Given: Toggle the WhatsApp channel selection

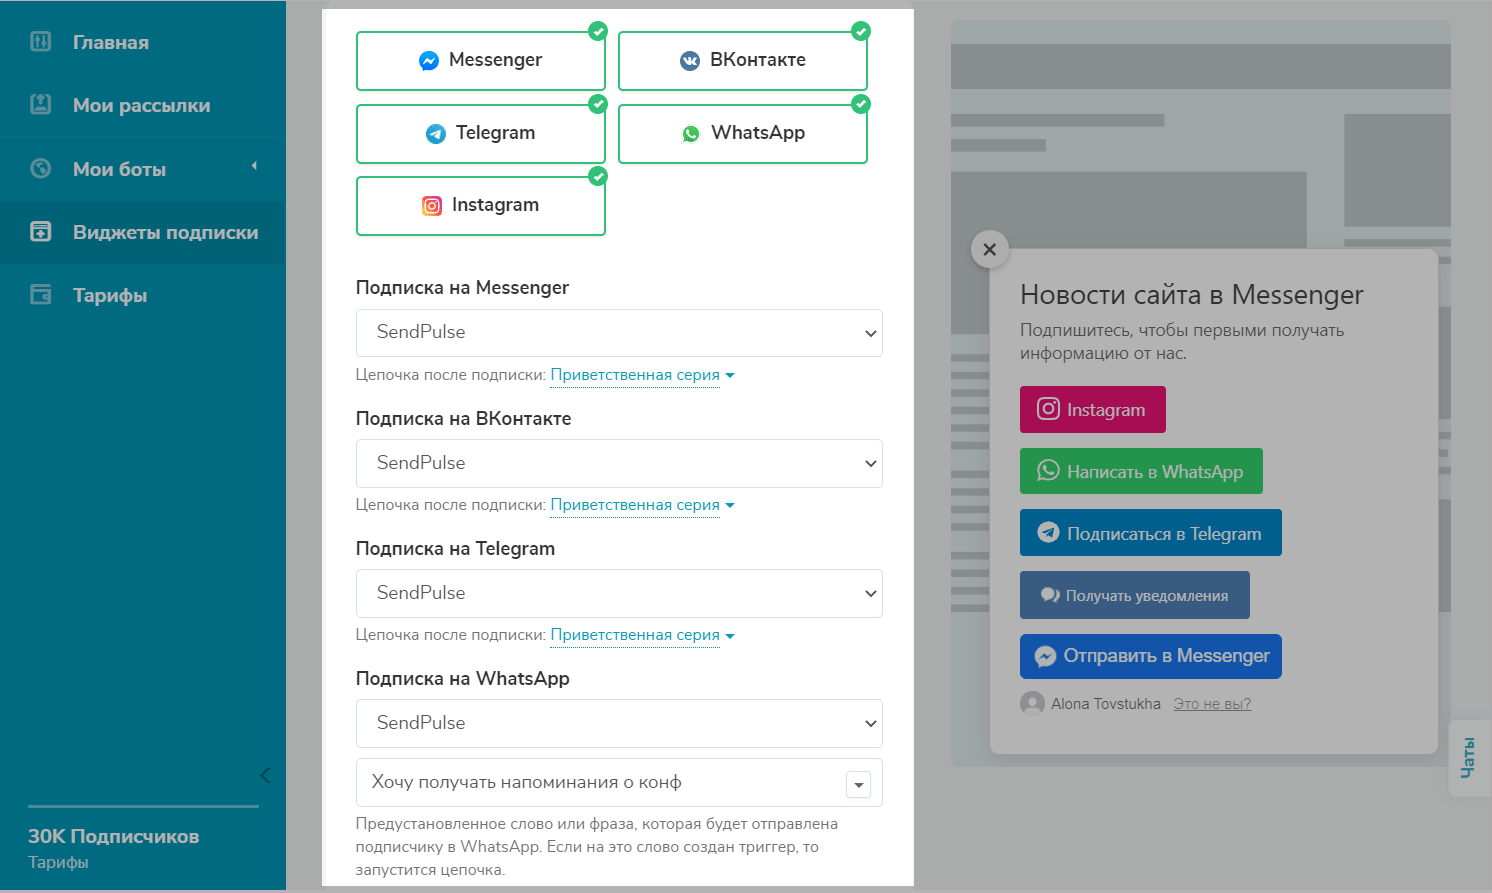Looking at the screenshot, I should (743, 134).
